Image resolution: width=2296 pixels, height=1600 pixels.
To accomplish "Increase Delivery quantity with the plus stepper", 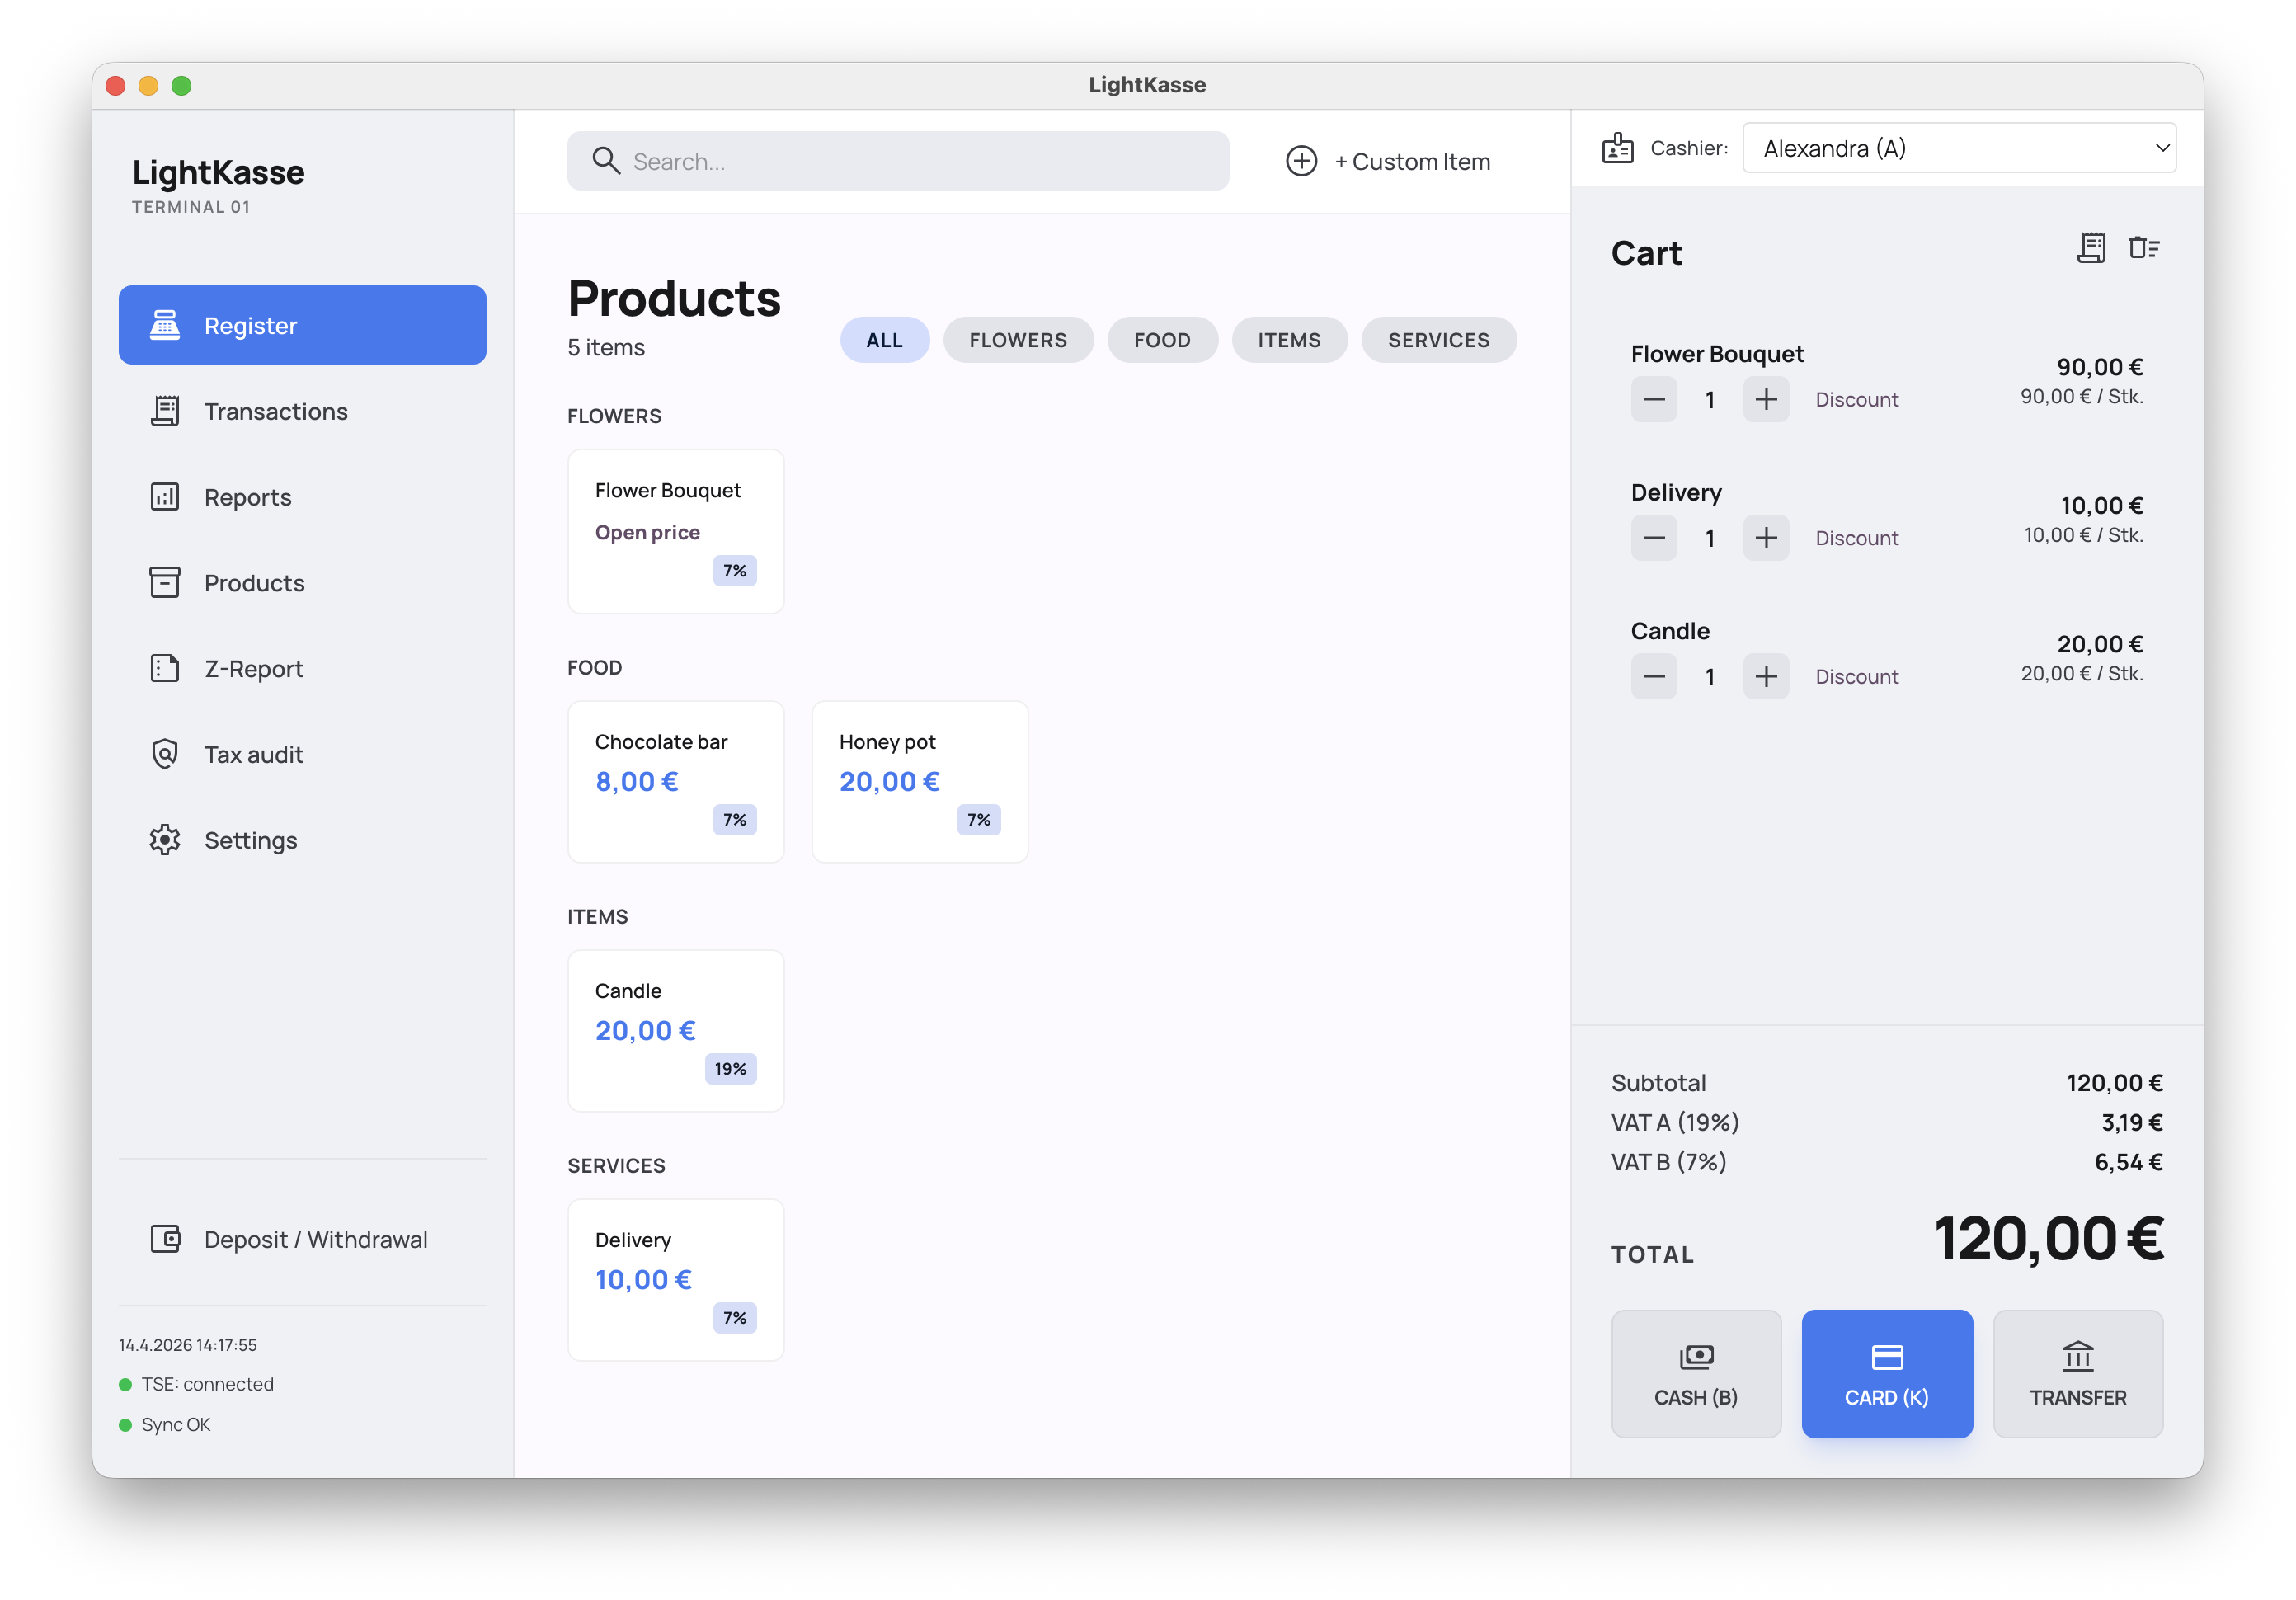I will click(1766, 537).
